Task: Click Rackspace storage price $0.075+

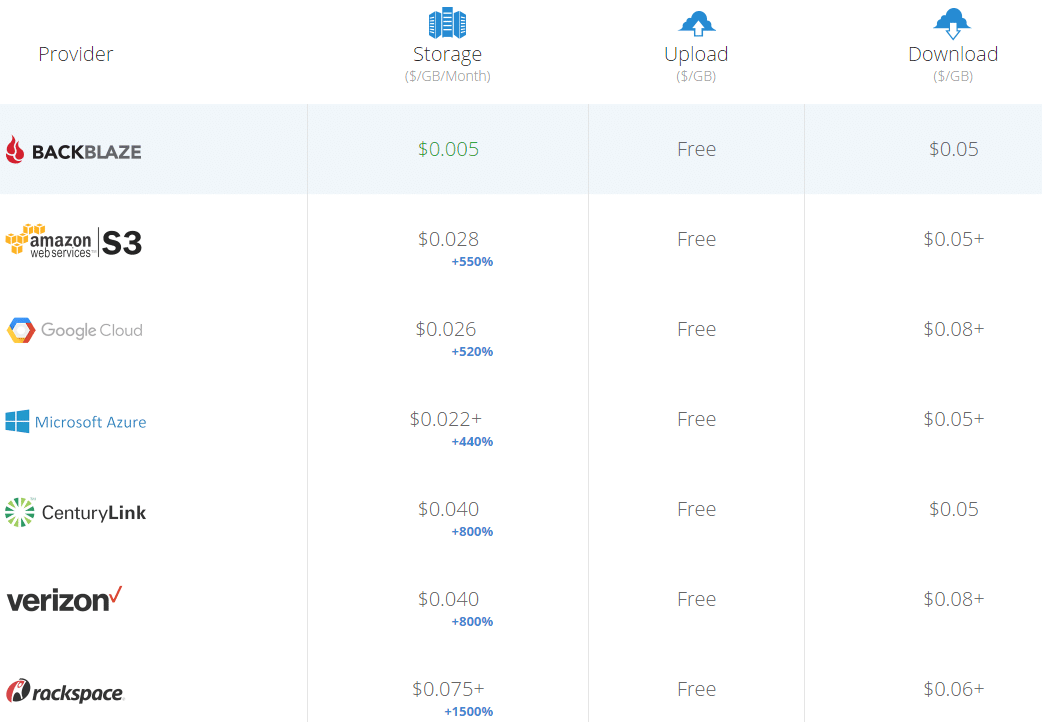Action: (x=449, y=689)
